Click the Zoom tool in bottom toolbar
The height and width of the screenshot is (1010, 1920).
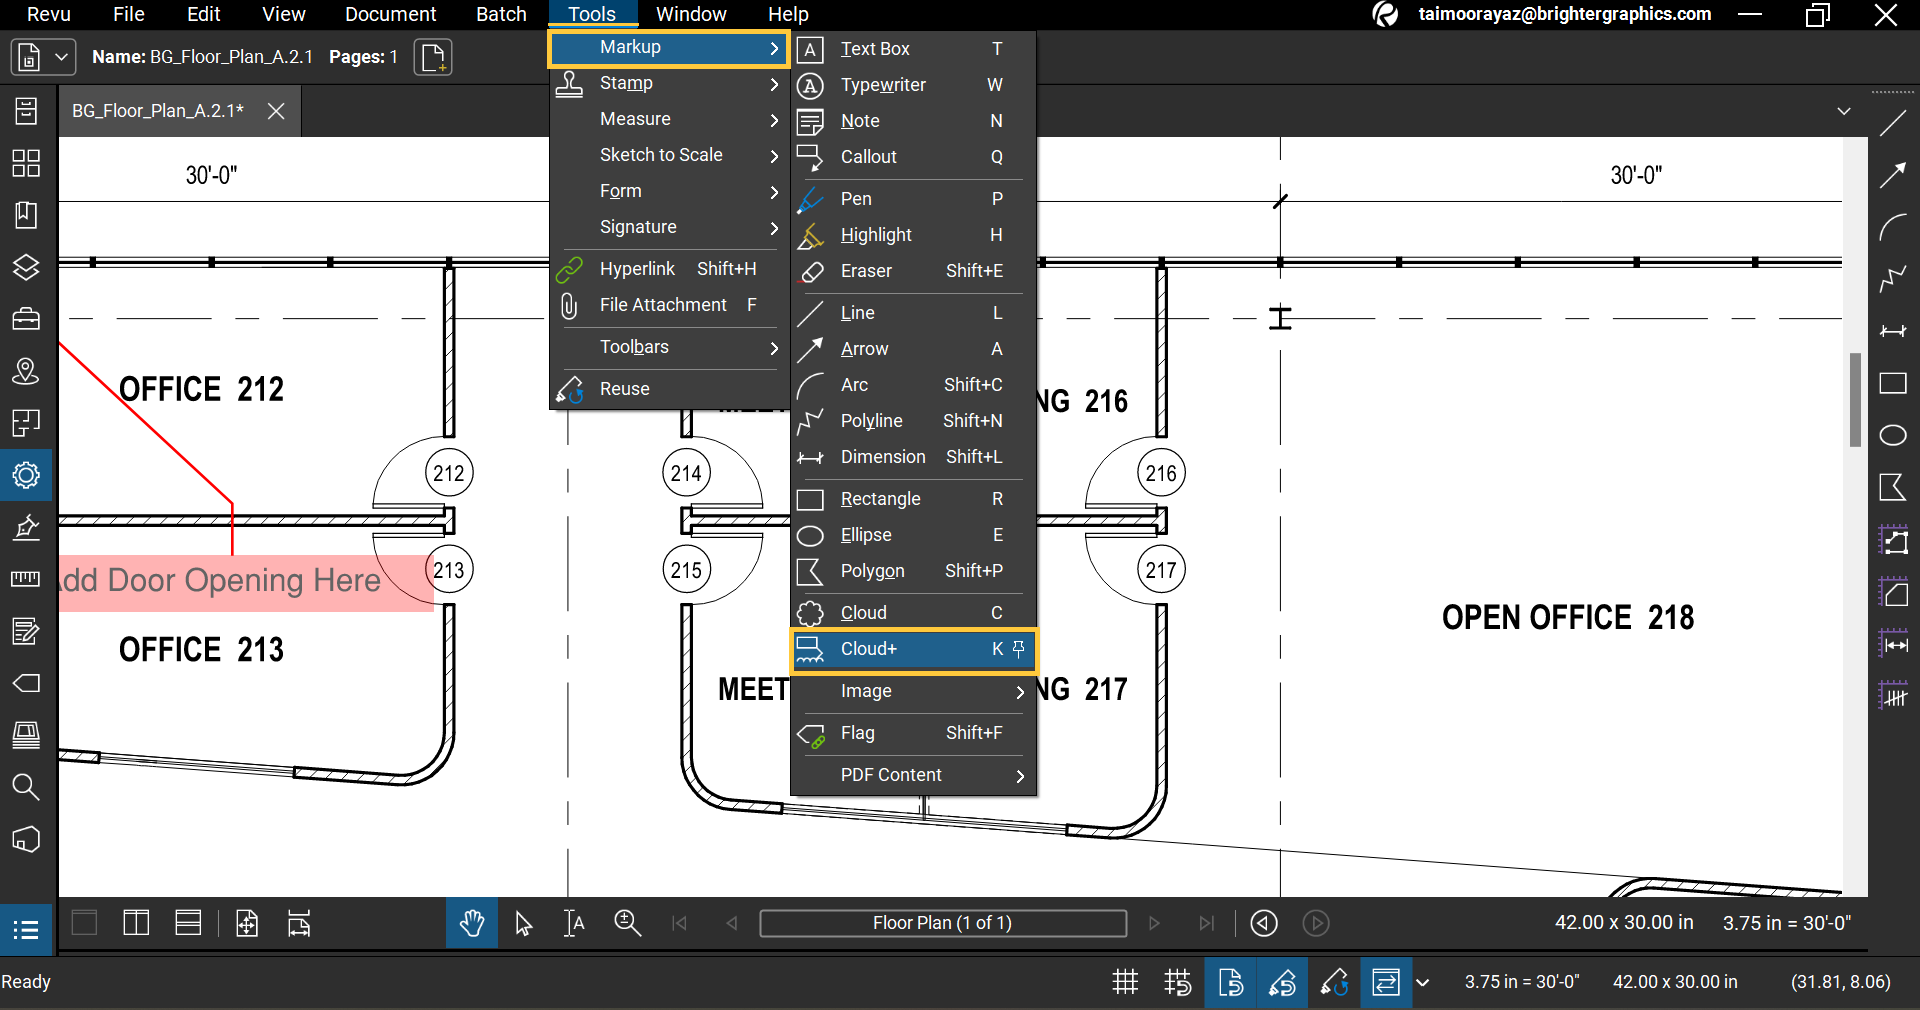click(x=627, y=923)
